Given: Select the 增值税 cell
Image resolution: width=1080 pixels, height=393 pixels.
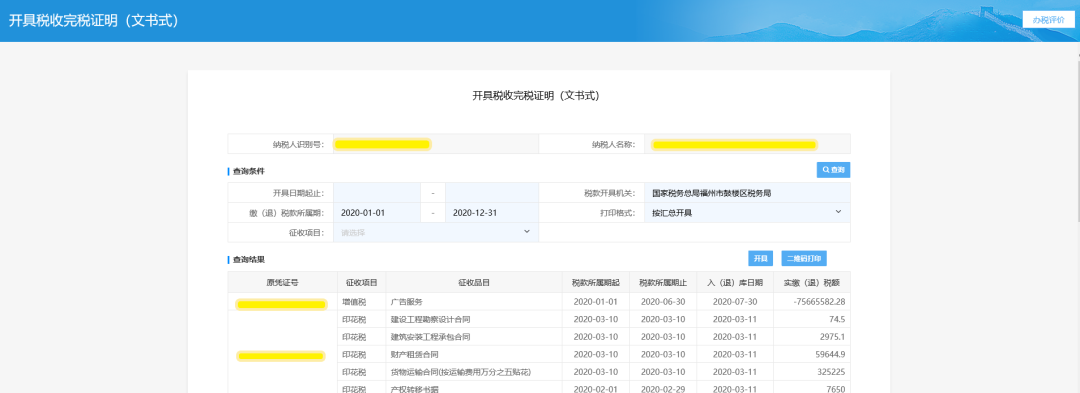Looking at the screenshot, I should point(361,301).
